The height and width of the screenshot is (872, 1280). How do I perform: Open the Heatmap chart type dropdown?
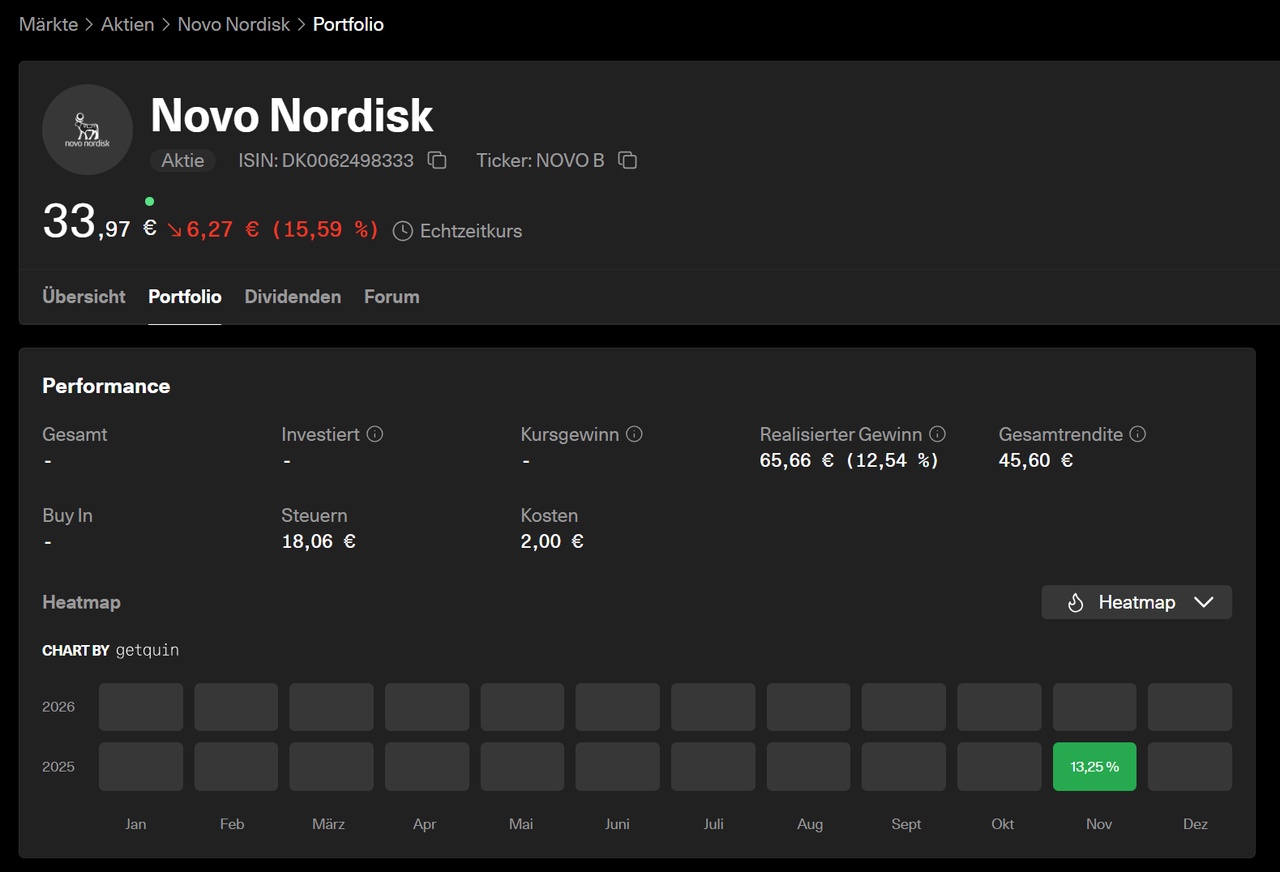tap(1136, 602)
